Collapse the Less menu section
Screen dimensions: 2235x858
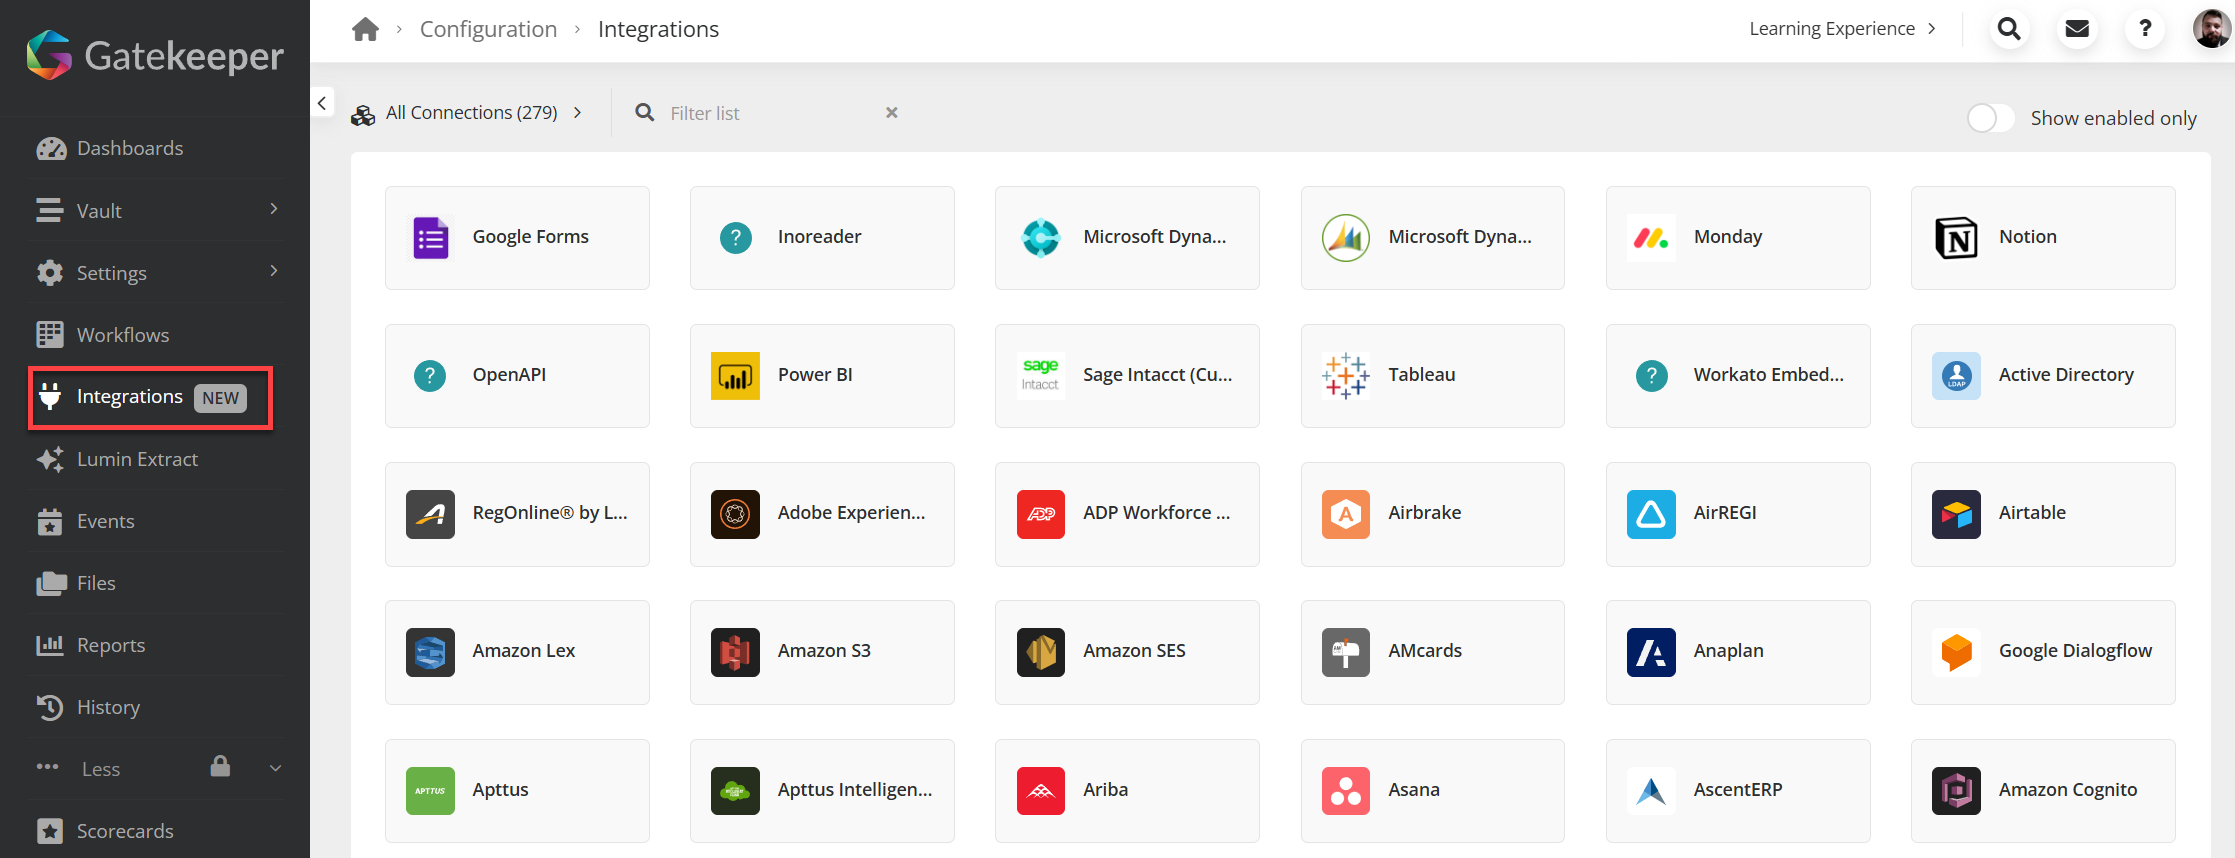tap(275, 768)
